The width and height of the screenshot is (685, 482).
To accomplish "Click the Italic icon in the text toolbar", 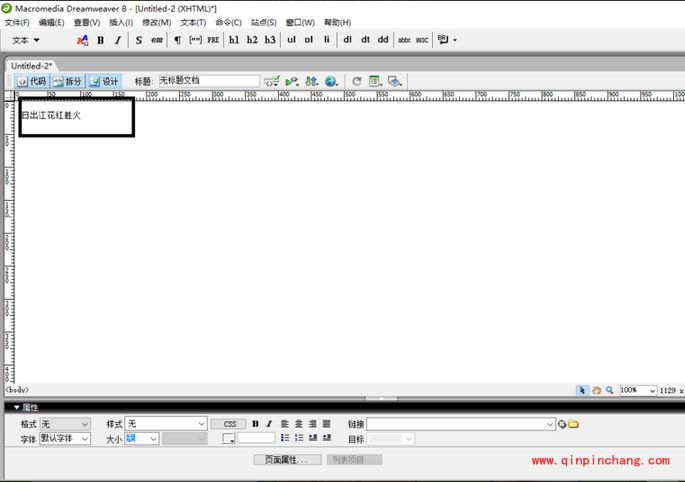I will click(x=117, y=40).
